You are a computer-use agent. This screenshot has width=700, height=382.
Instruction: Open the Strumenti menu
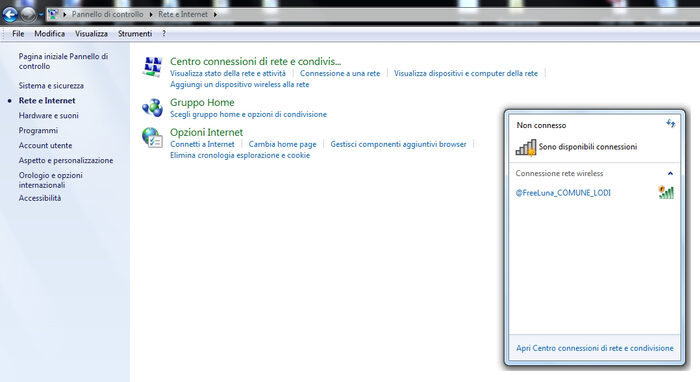[x=135, y=33]
